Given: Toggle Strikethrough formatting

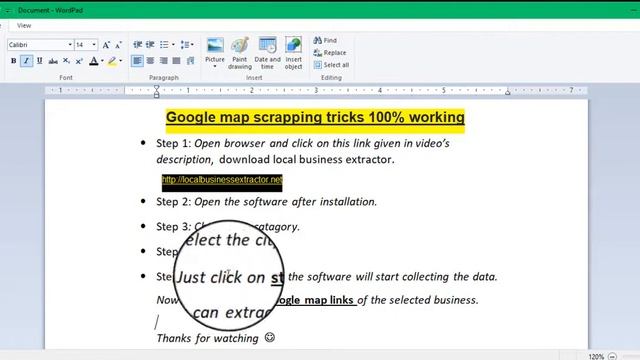Looking at the screenshot, I should pos(53,61).
